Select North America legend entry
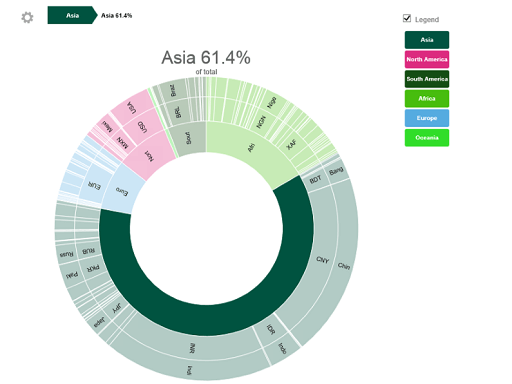The image size is (512, 384). pos(427,59)
